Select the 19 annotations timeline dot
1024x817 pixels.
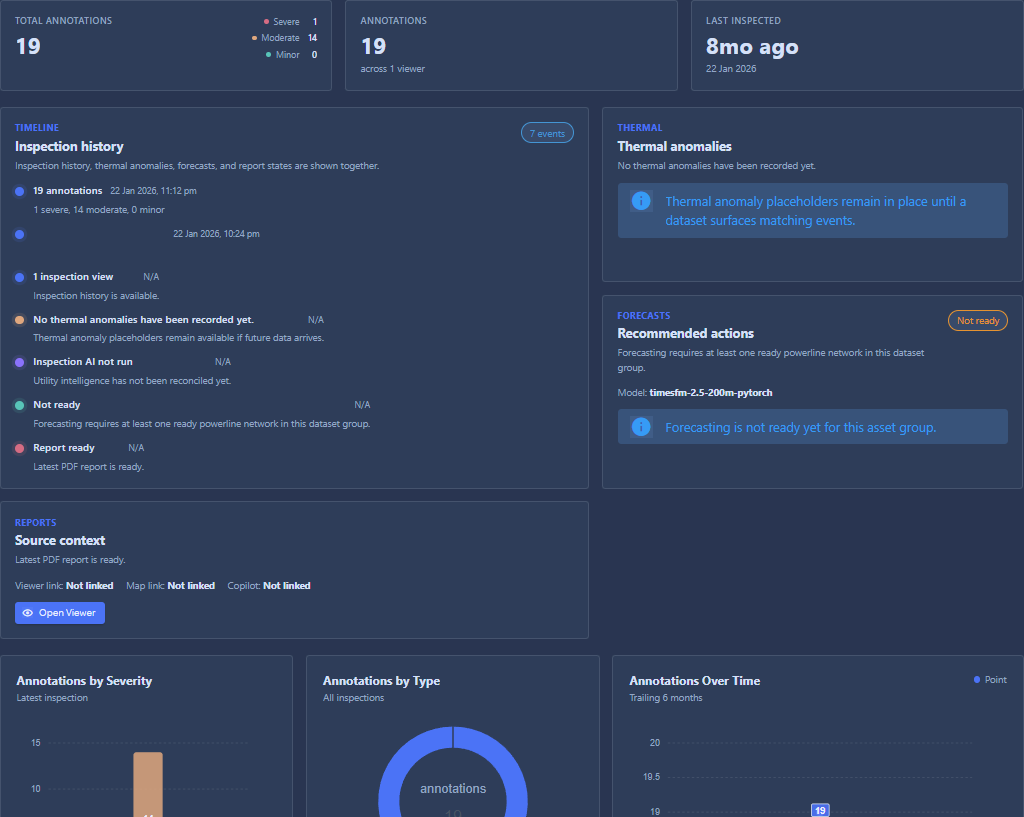point(20,191)
